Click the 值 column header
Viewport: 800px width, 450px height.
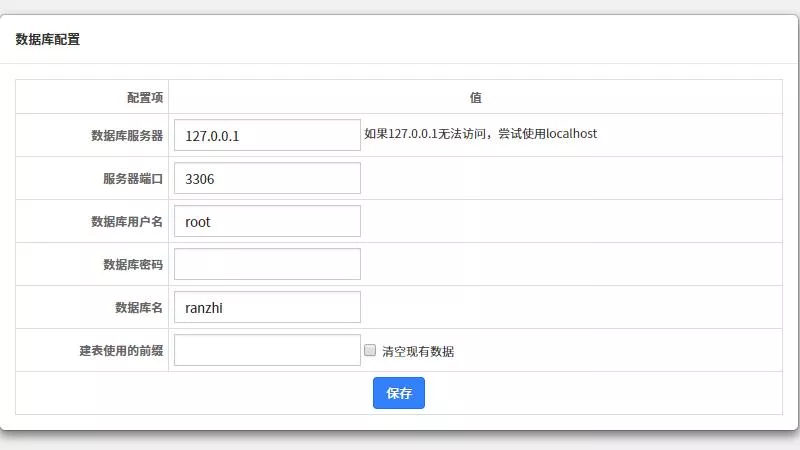click(476, 97)
